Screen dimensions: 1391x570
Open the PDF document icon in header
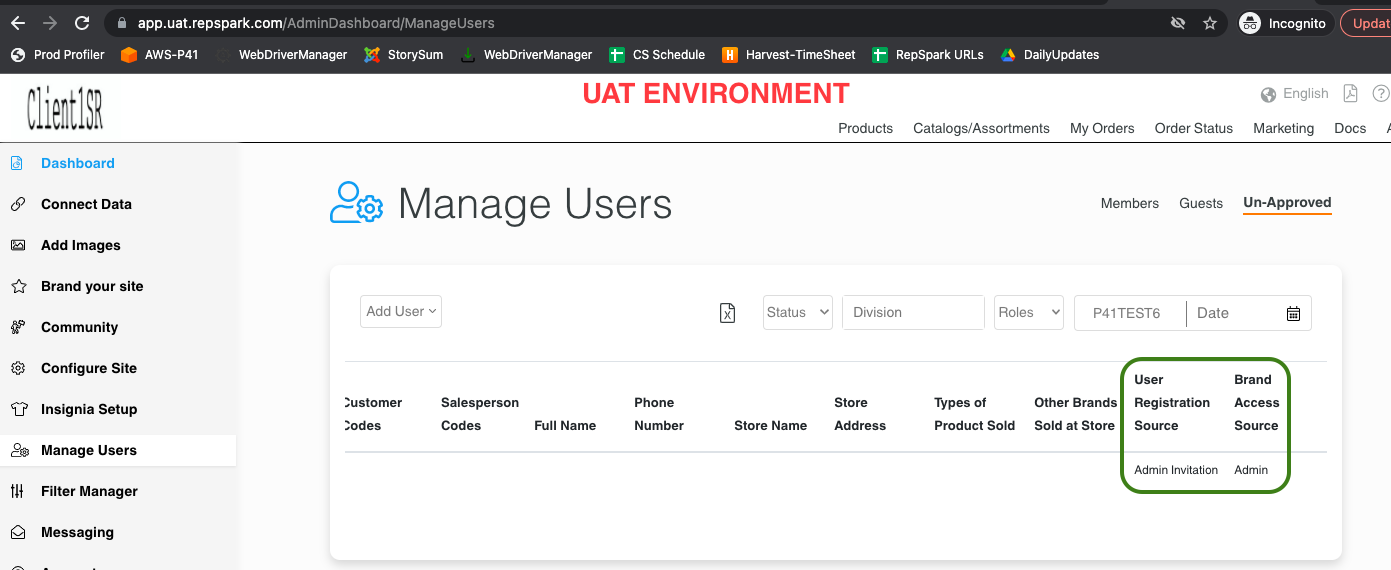(x=1350, y=93)
